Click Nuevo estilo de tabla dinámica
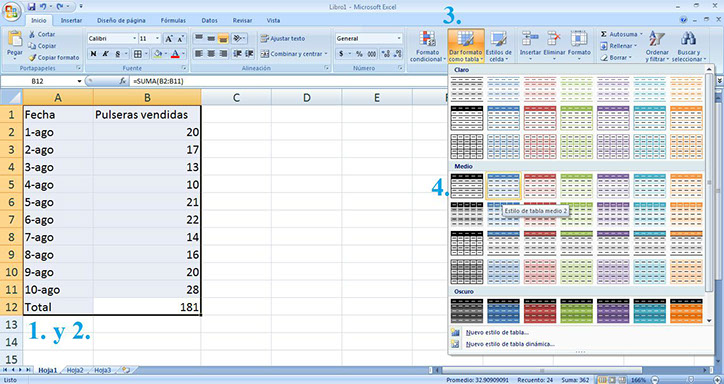This screenshot has height=384, width=724. pos(510,344)
